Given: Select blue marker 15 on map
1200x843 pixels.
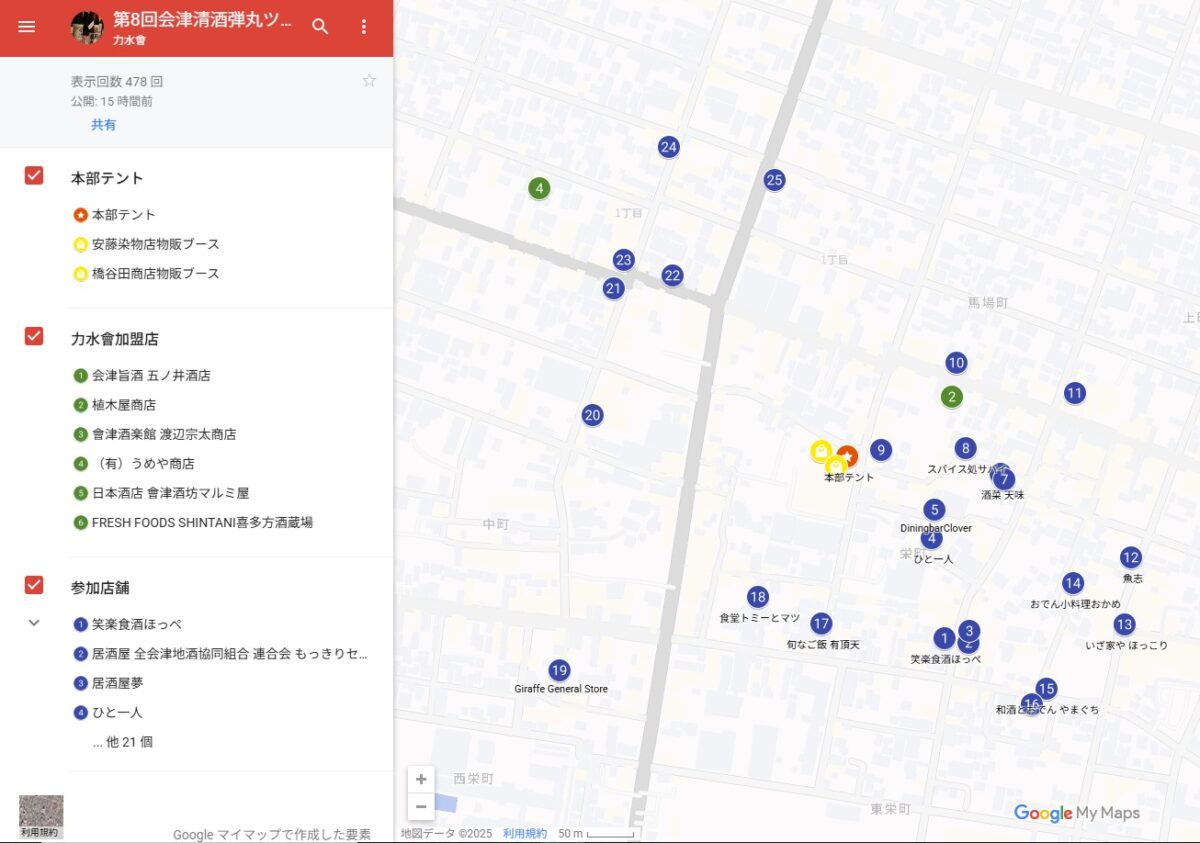Looking at the screenshot, I should point(1047,689).
